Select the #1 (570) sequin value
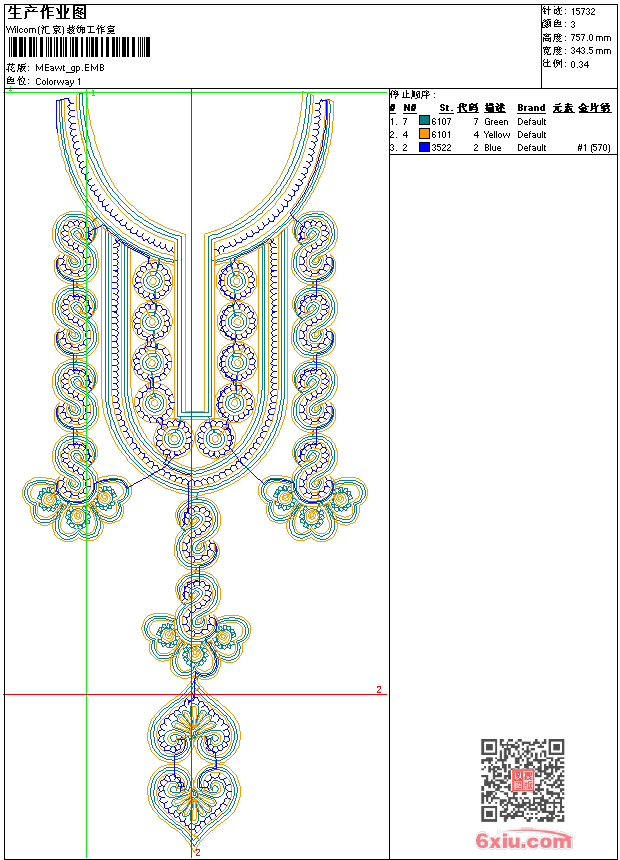This screenshot has height=860, width=620. click(594, 148)
